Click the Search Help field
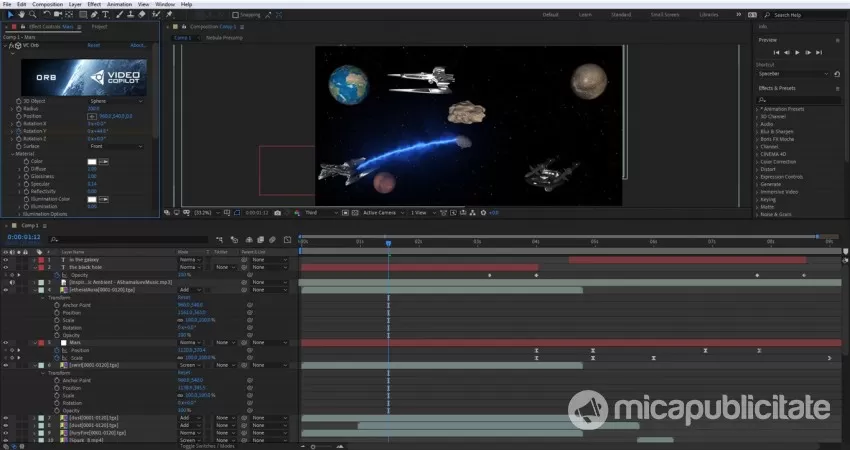The width and height of the screenshot is (850, 450). coord(803,15)
